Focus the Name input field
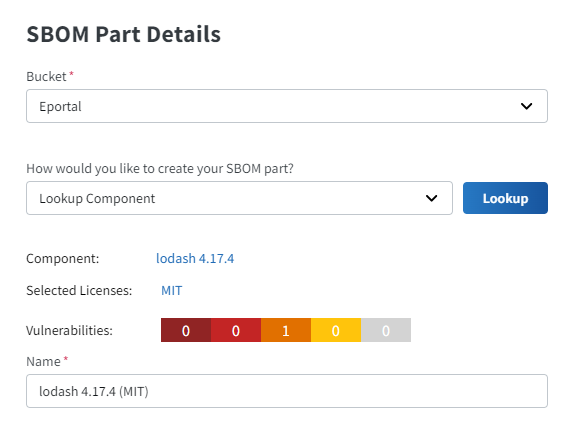 click(287, 391)
